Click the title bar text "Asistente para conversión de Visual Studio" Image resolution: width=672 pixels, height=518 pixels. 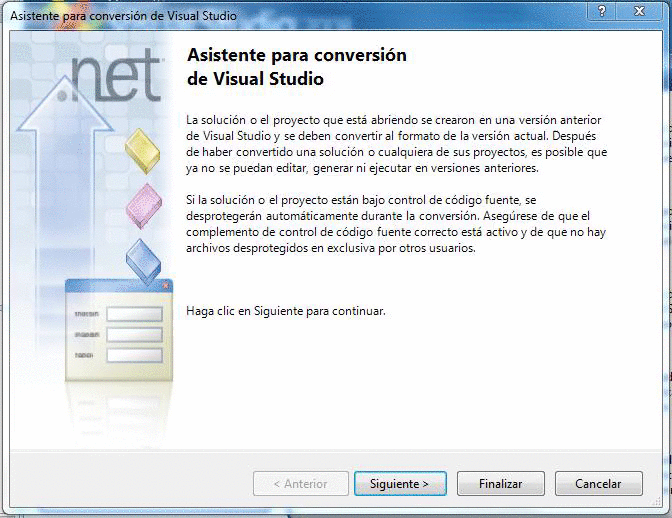pos(123,16)
